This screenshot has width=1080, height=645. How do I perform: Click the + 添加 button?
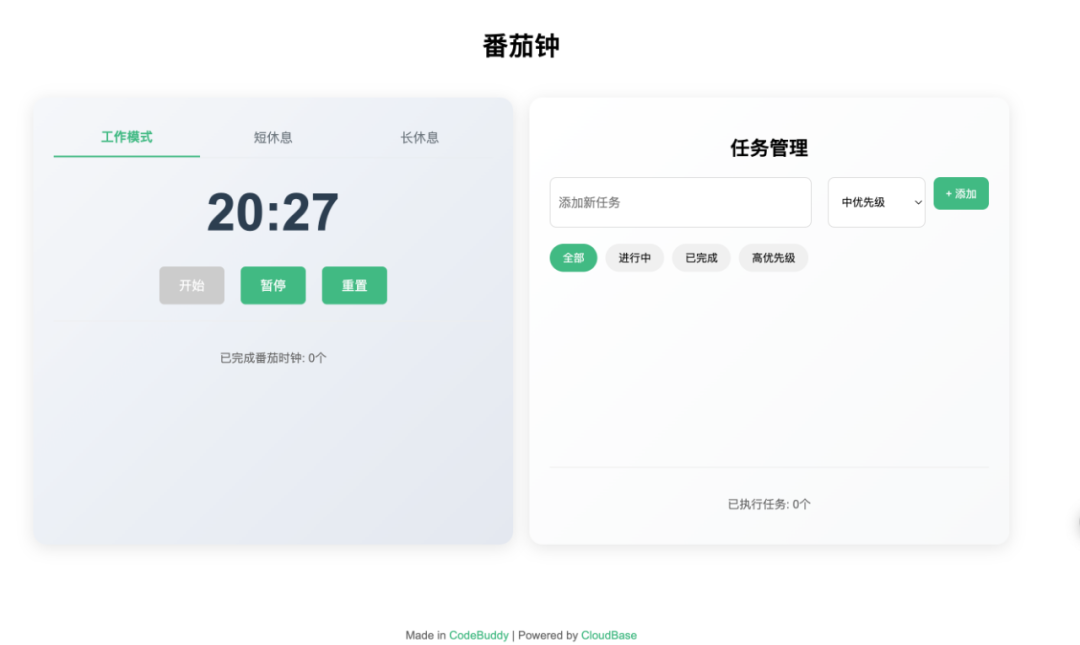point(961,194)
